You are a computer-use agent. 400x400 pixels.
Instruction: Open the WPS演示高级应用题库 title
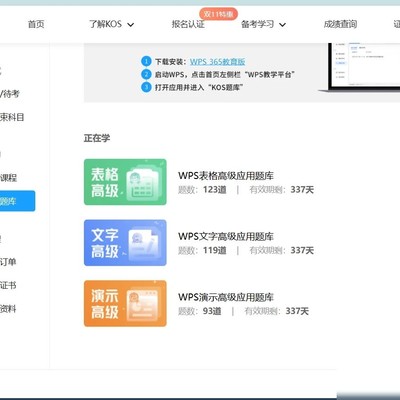pos(226,297)
